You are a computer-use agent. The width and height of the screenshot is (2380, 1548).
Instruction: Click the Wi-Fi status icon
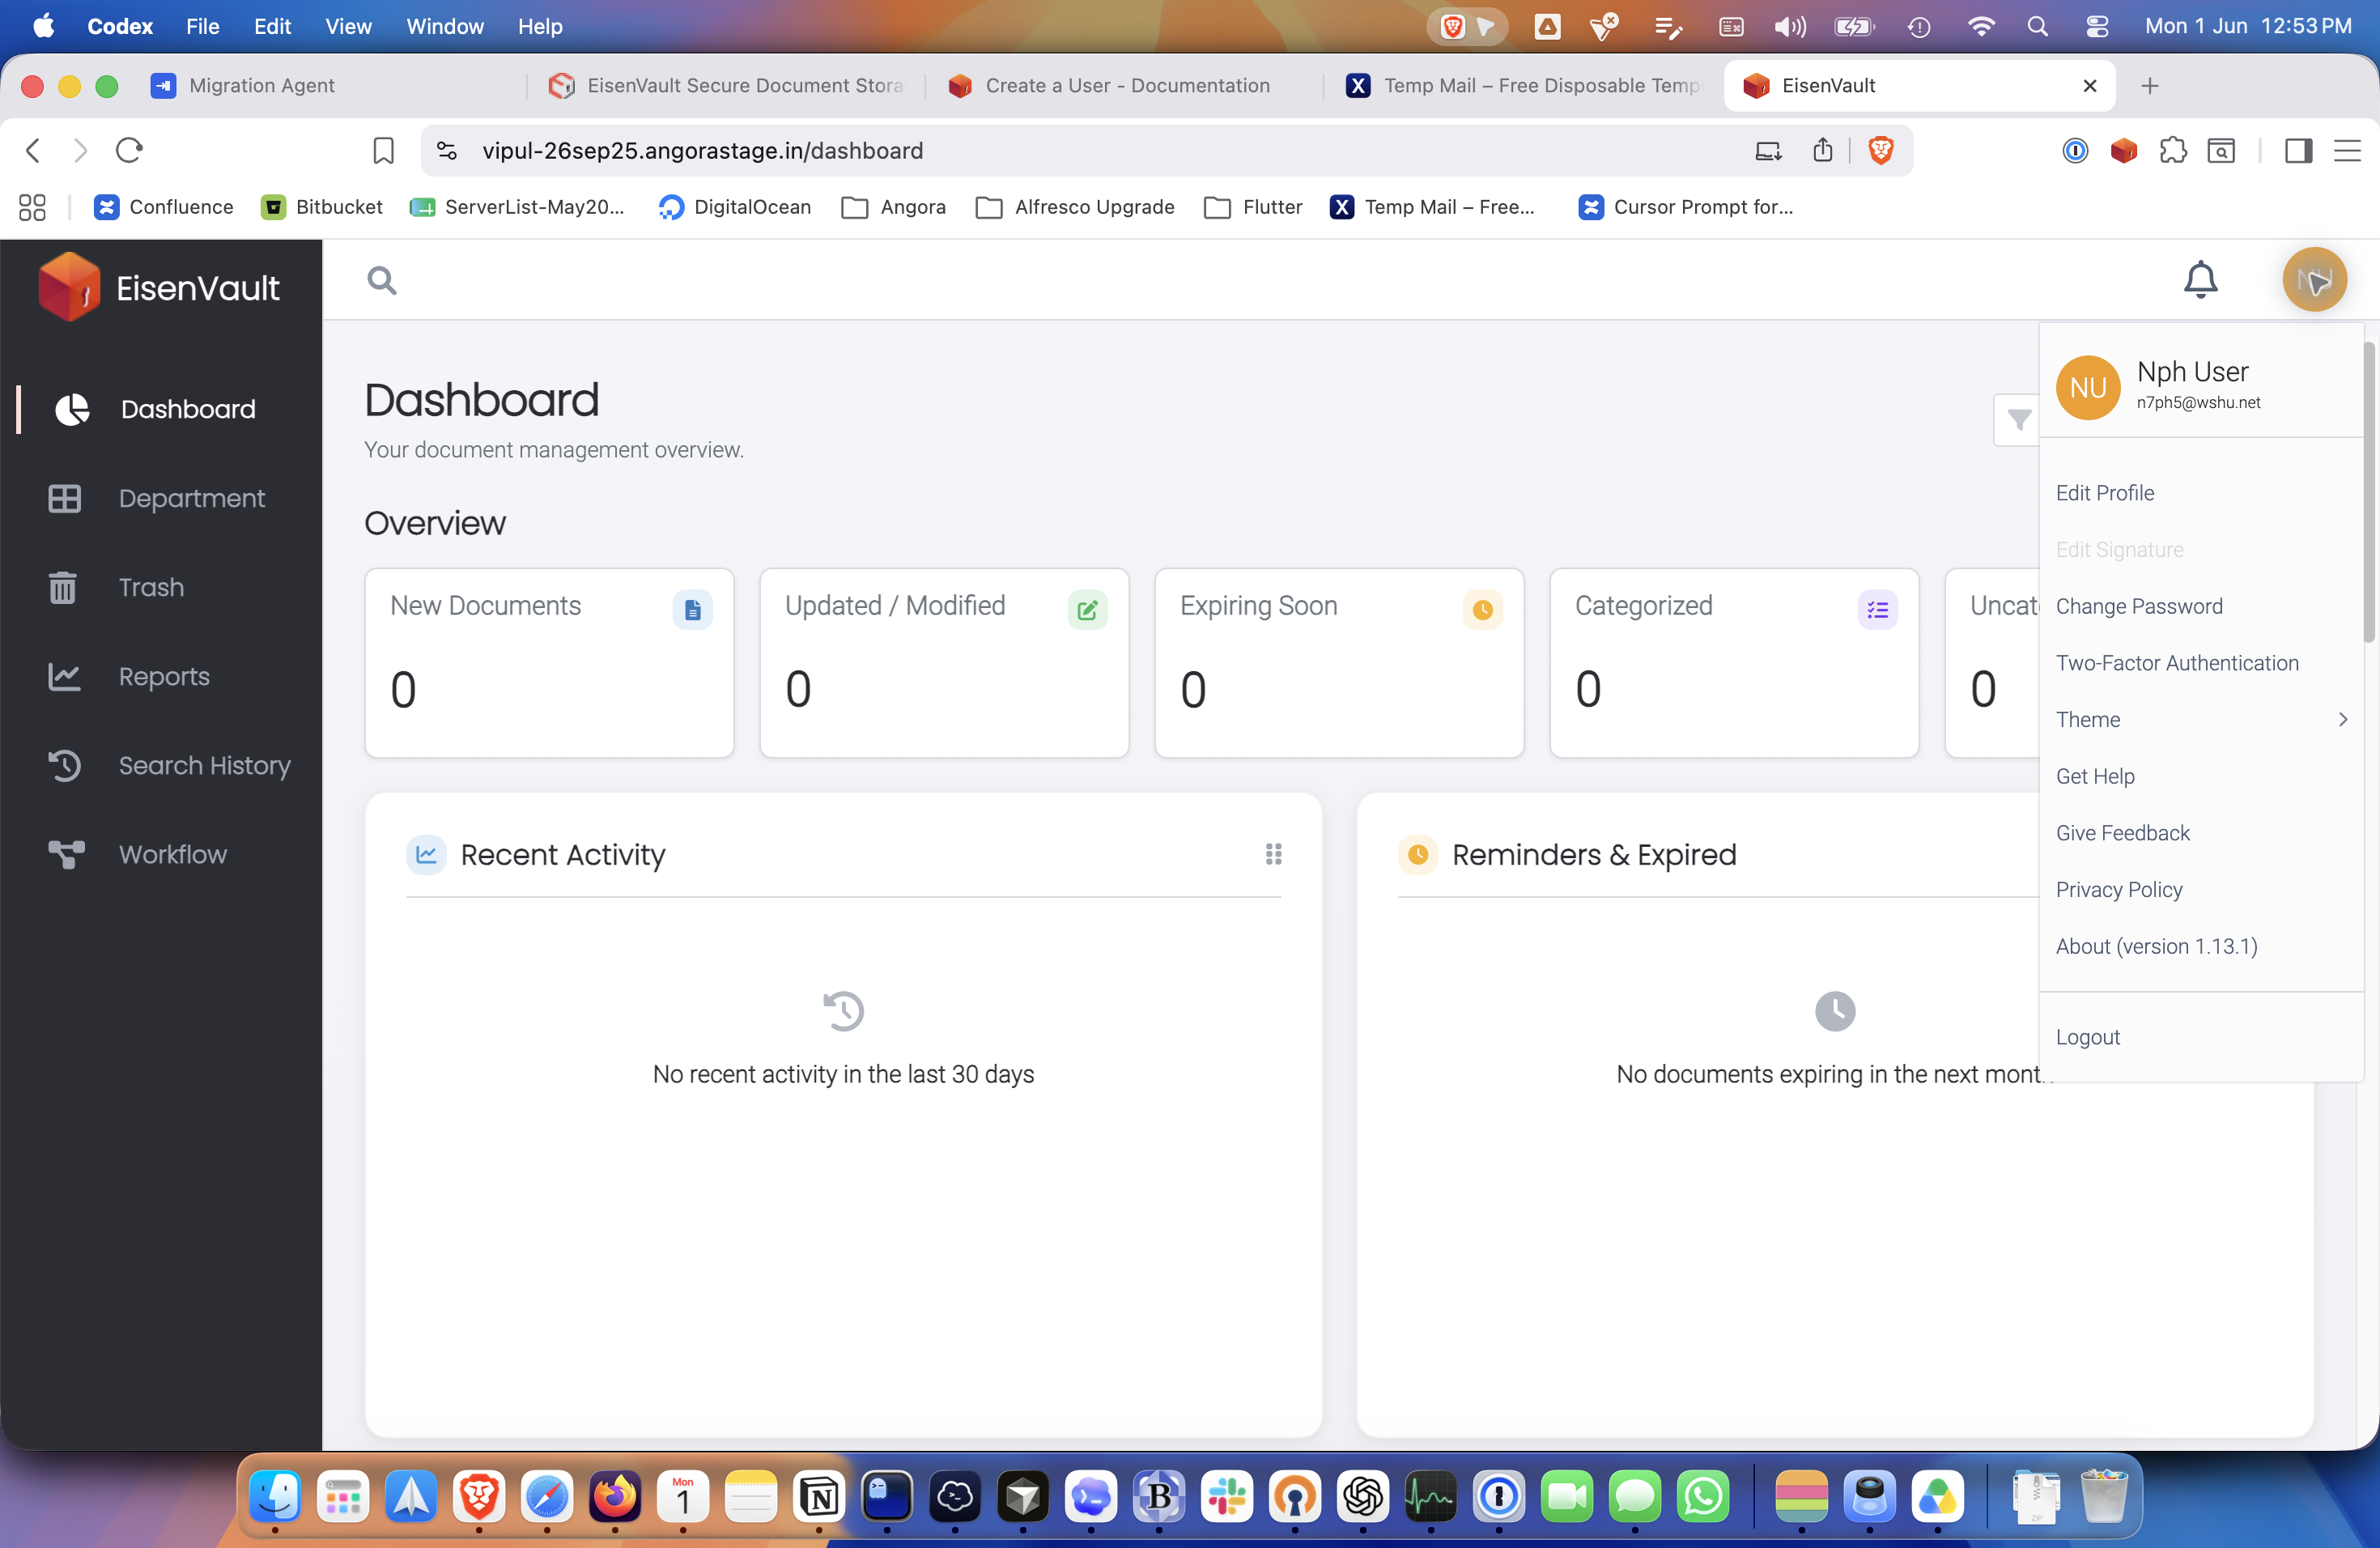click(1980, 27)
